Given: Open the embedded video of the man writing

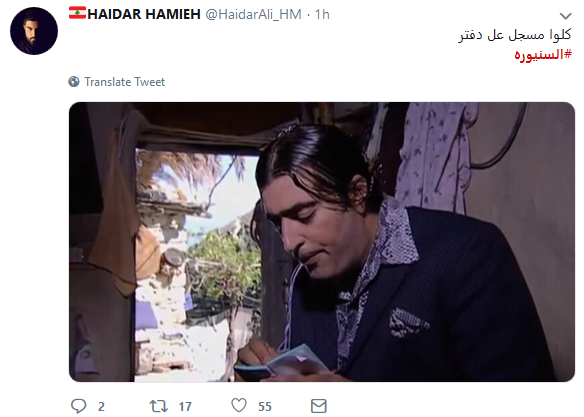Looking at the screenshot, I should (x=322, y=242).
